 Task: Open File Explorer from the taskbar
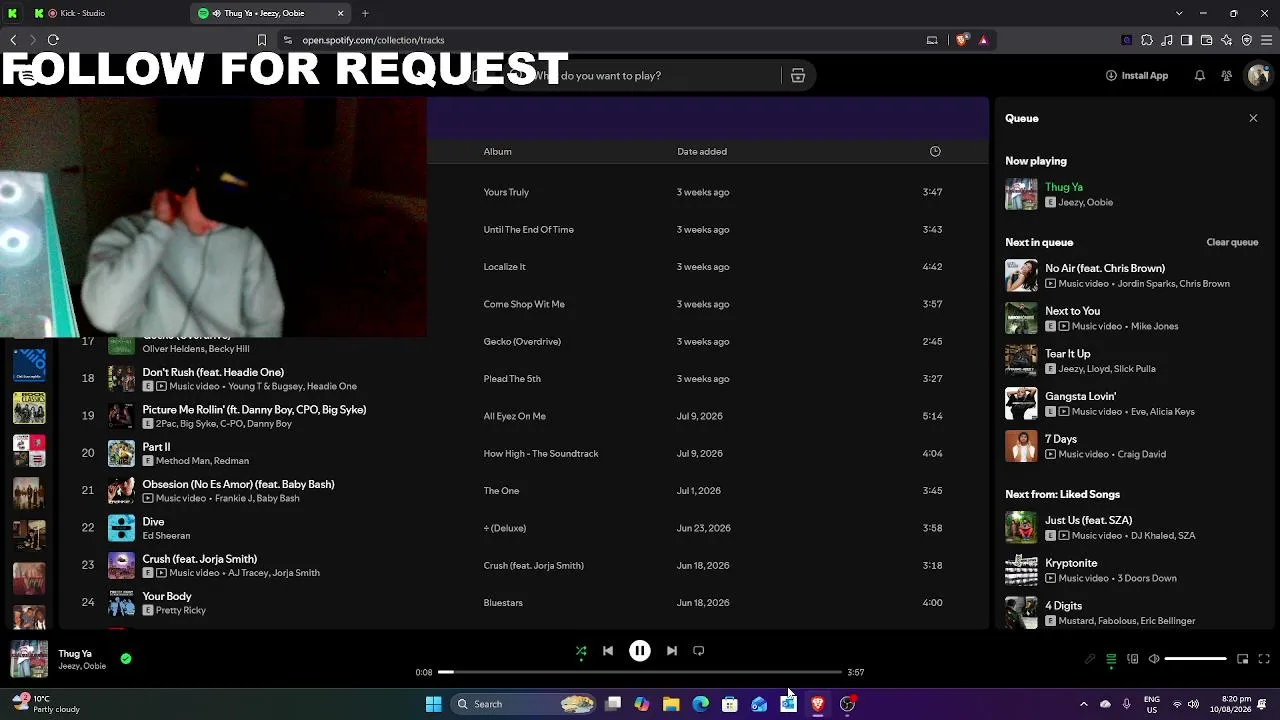671,704
